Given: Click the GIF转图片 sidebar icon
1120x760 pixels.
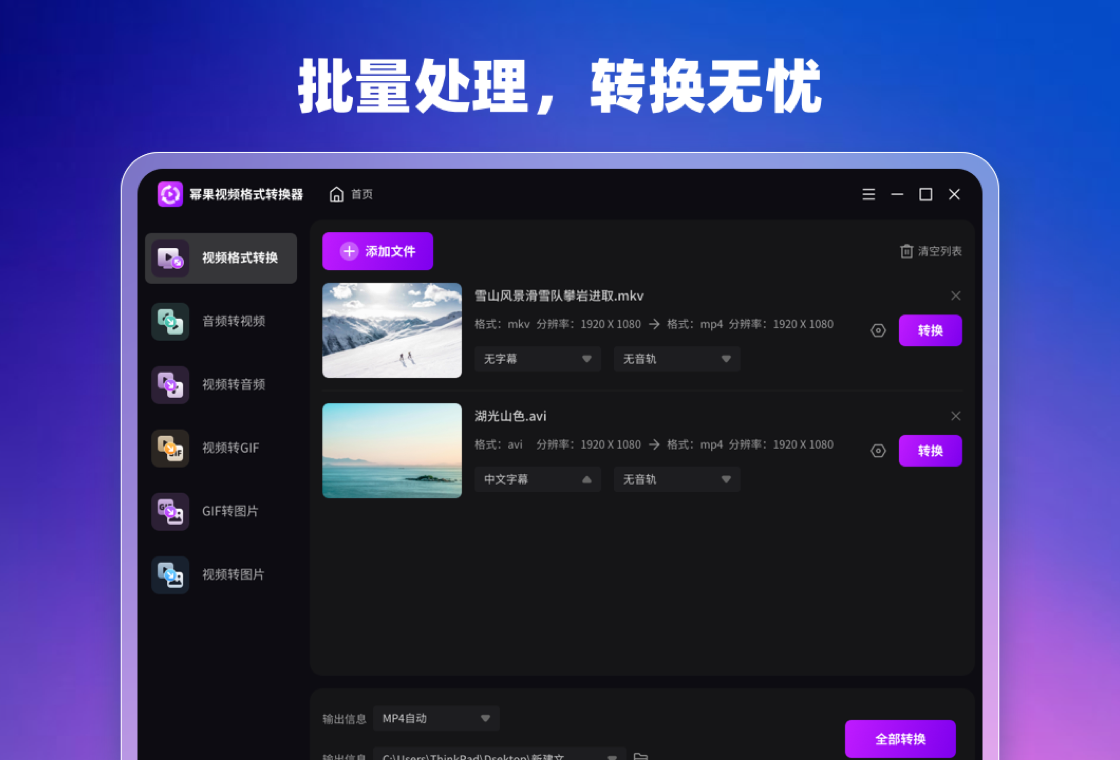Looking at the screenshot, I should (x=170, y=511).
